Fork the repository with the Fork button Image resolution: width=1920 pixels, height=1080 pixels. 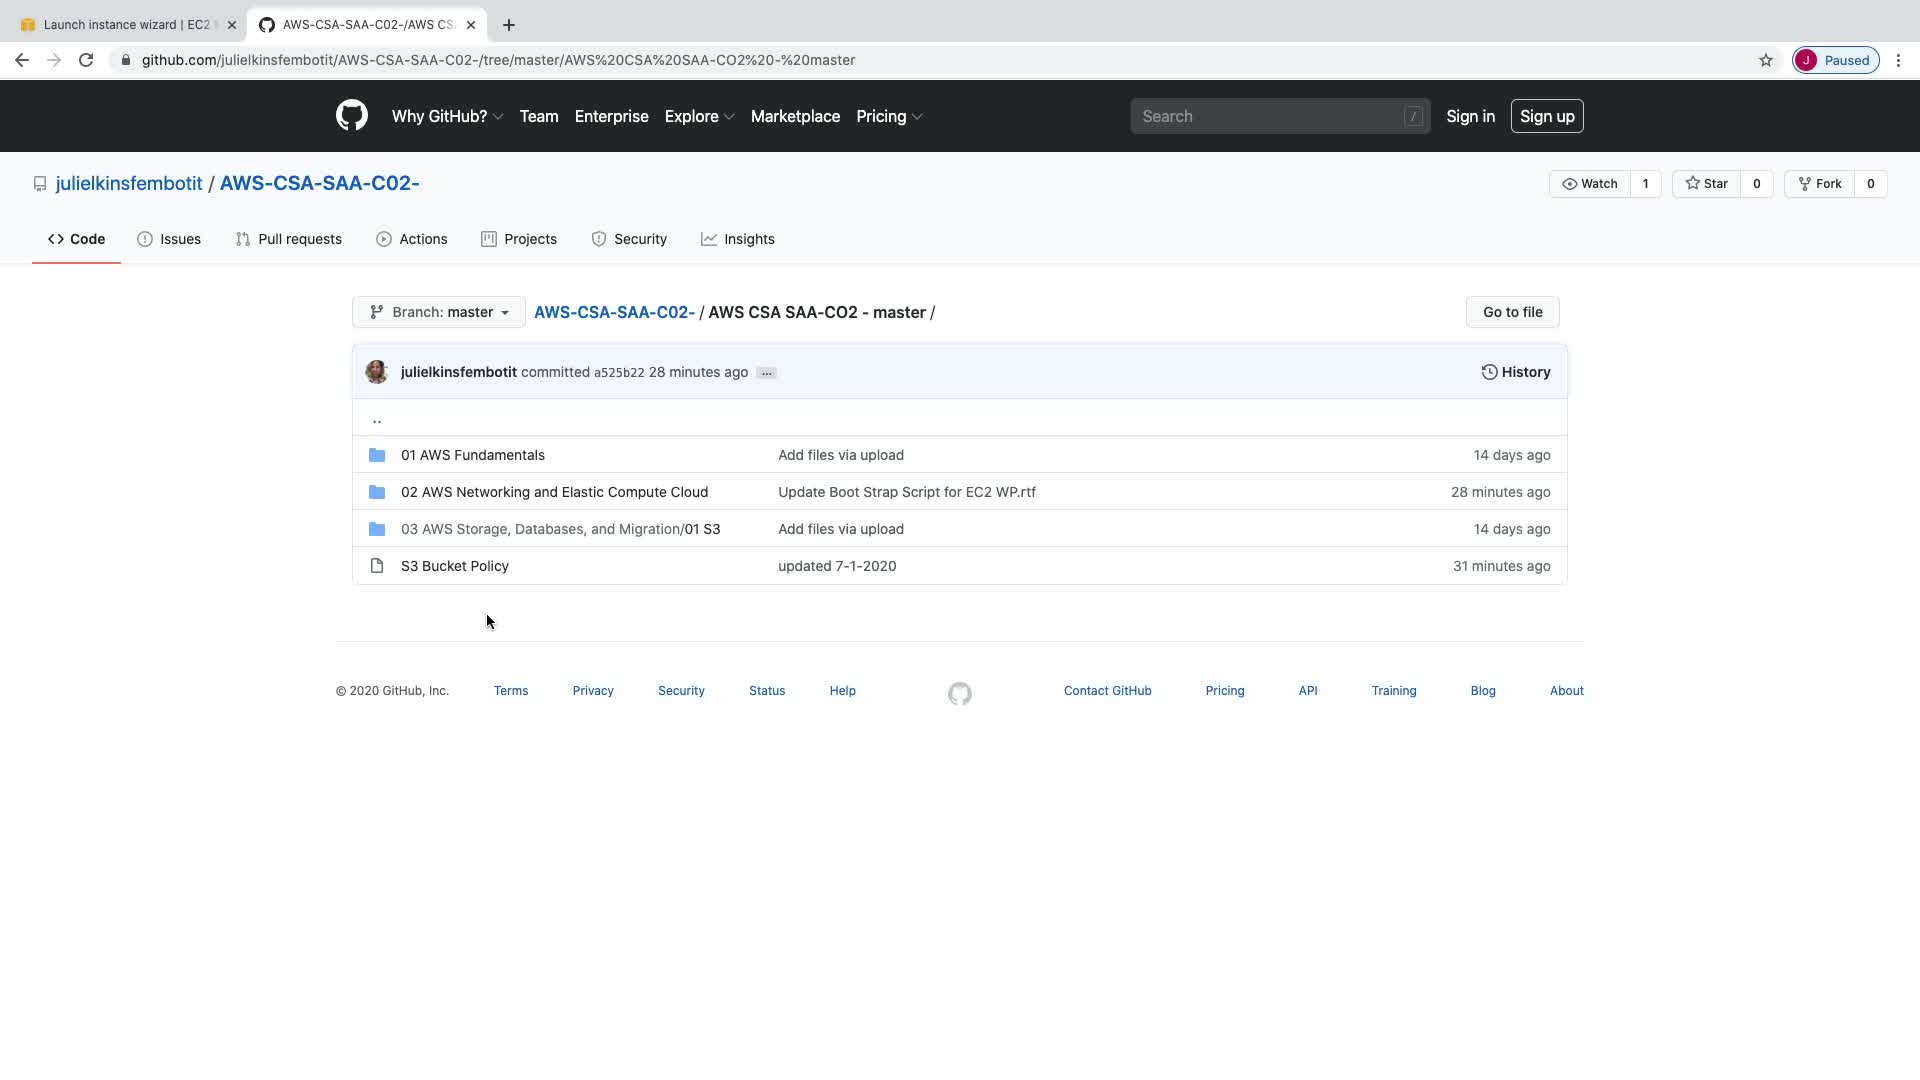pos(1819,184)
